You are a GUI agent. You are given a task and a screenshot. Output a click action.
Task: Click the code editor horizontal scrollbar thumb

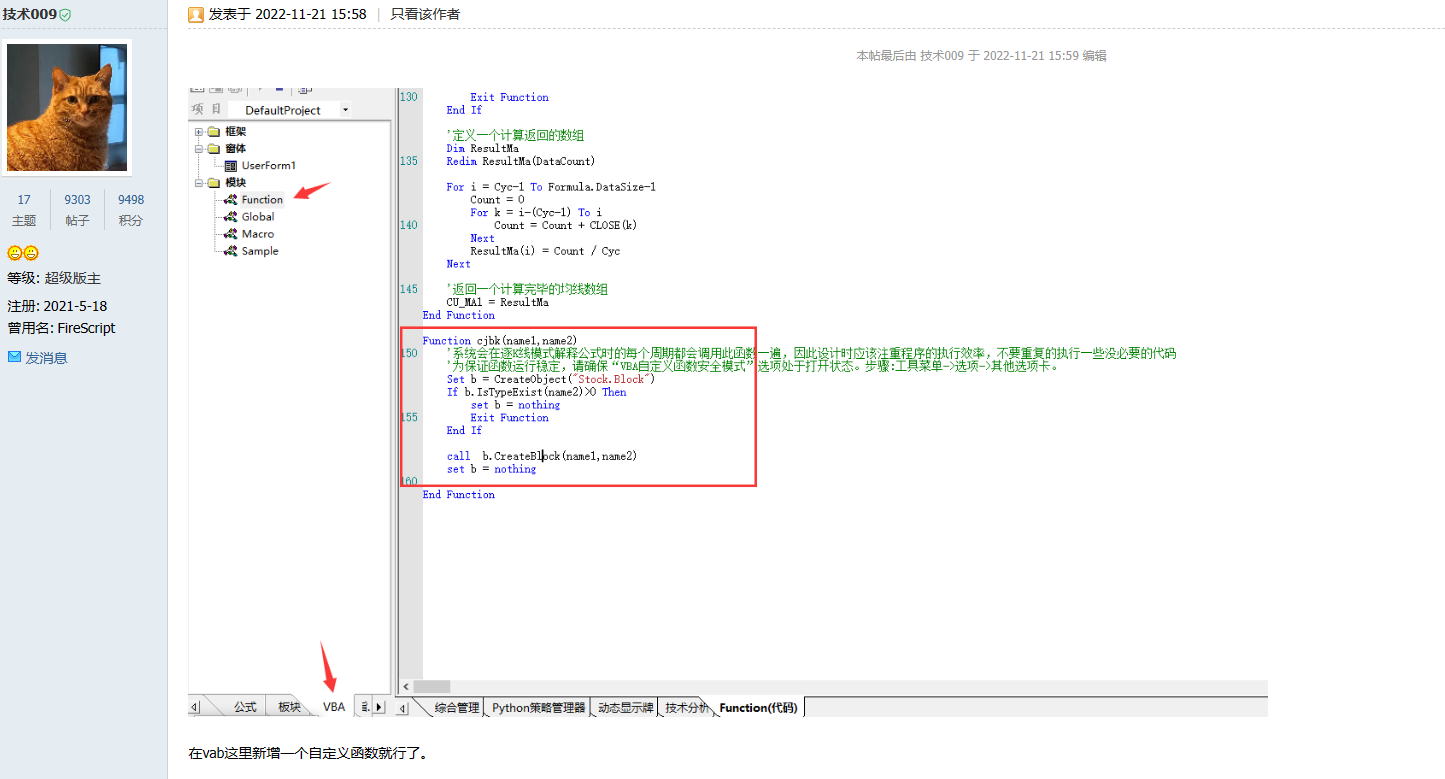point(432,687)
